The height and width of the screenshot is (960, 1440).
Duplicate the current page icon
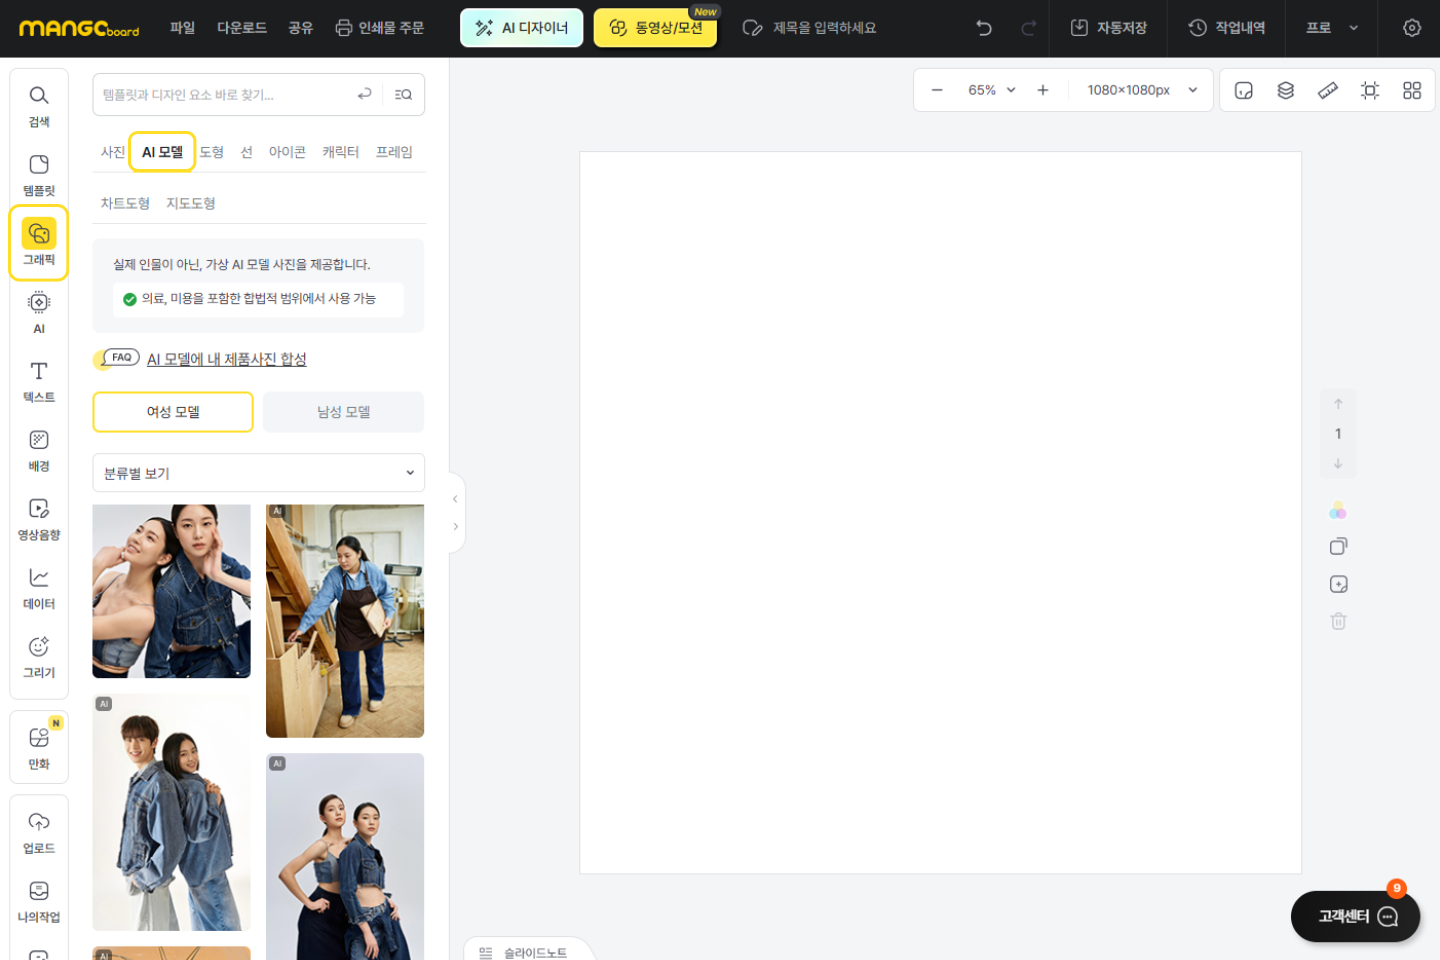pos(1338,546)
